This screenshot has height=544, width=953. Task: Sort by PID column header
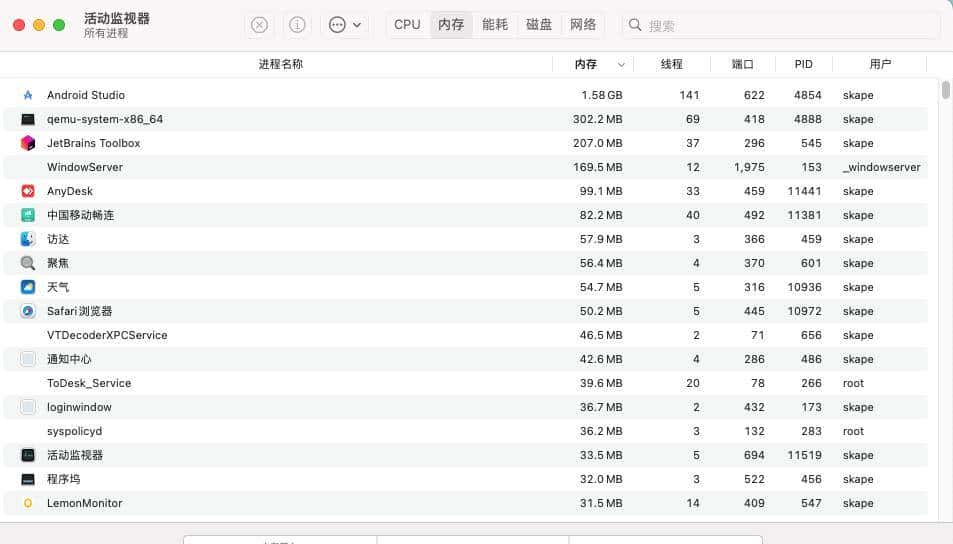(803, 64)
